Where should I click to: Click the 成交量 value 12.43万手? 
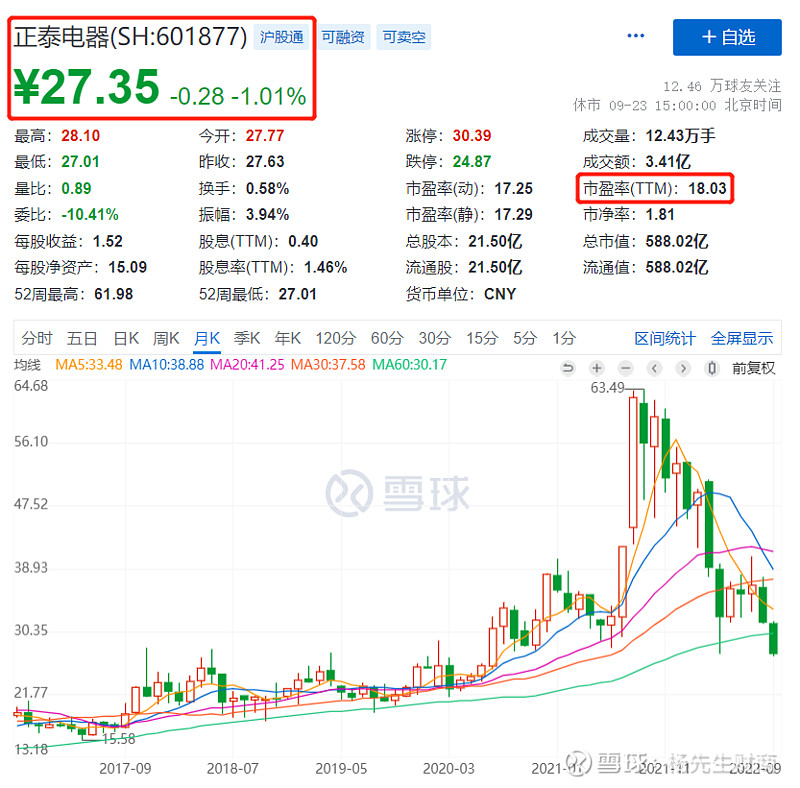point(681,136)
